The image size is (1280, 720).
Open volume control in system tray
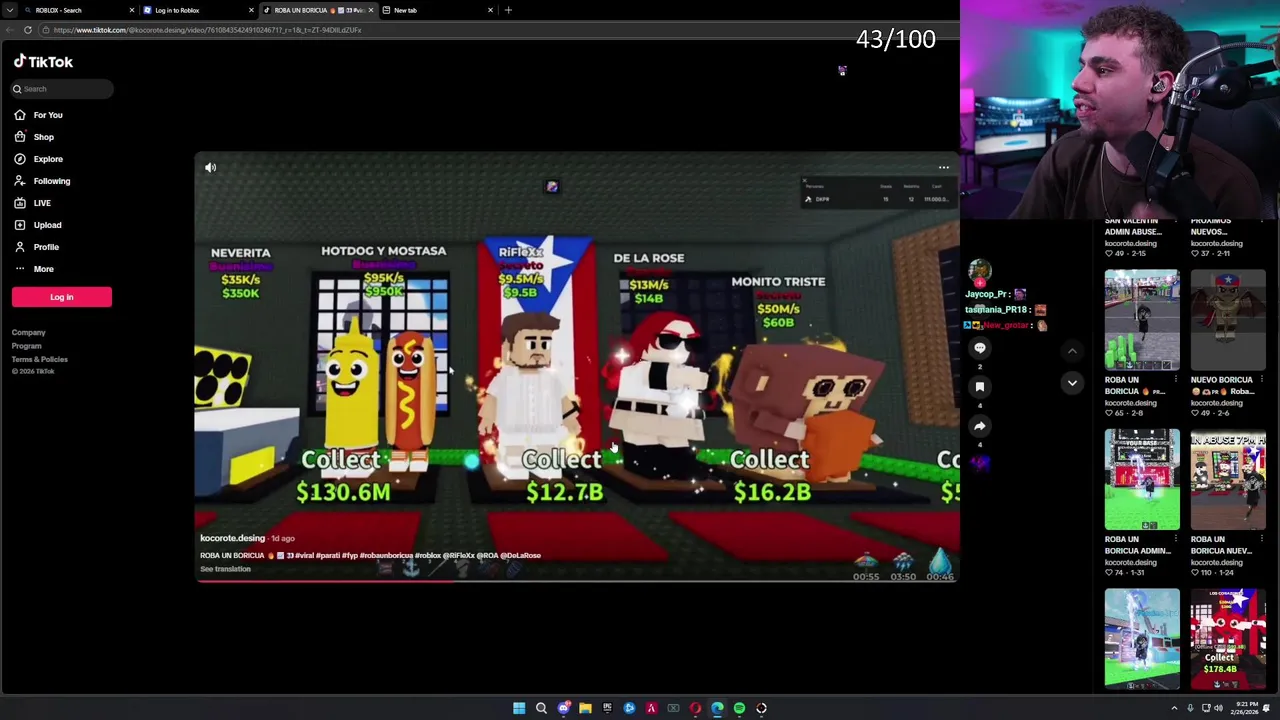tap(1218, 708)
